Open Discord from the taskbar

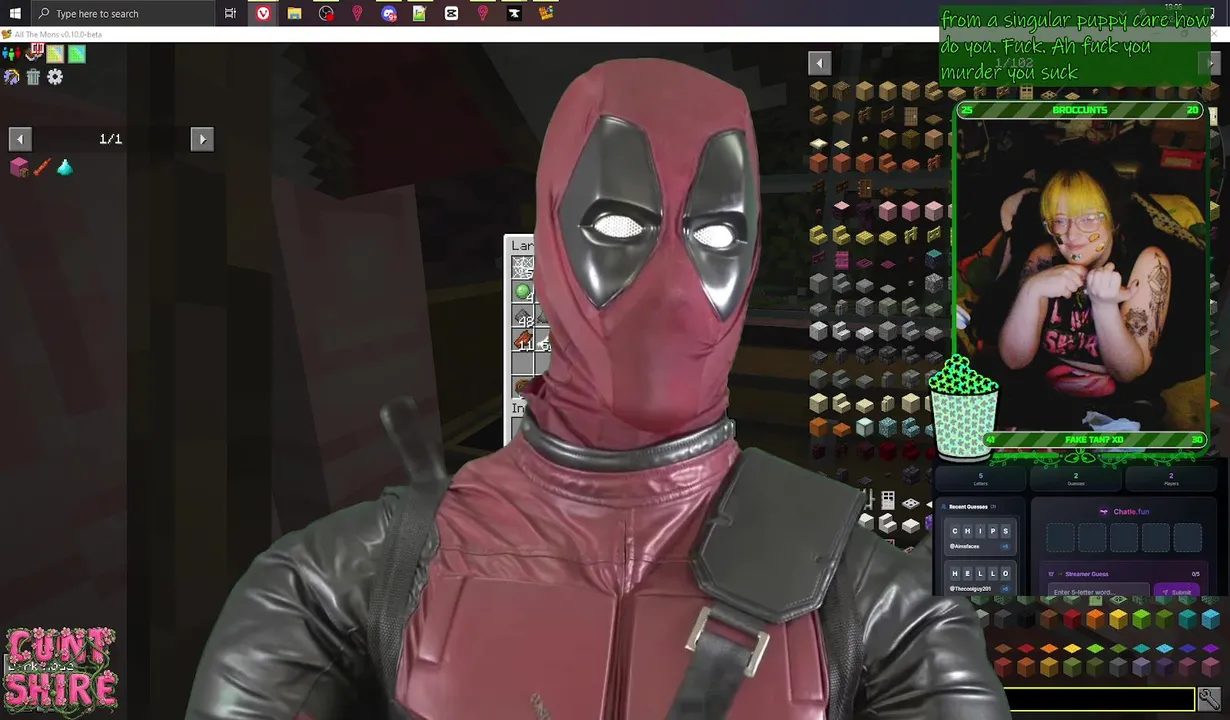click(389, 13)
